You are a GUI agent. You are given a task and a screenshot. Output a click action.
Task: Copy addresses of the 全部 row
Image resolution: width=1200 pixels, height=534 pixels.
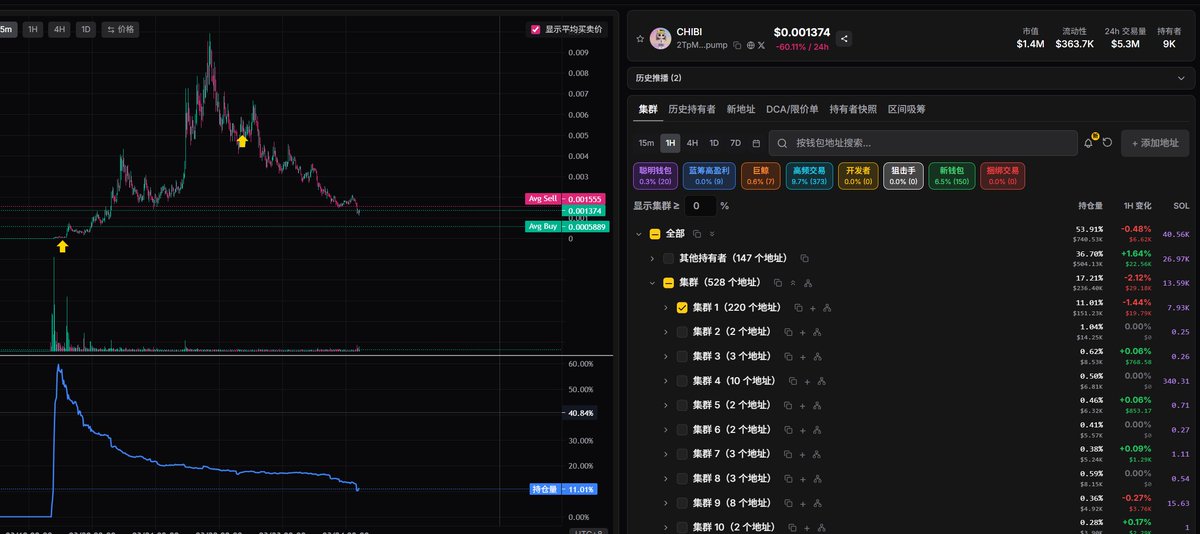(x=697, y=233)
